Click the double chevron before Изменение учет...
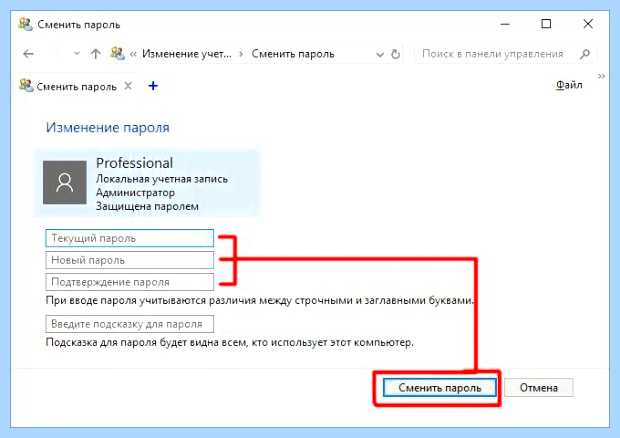The height and width of the screenshot is (438, 620). pos(133,54)
